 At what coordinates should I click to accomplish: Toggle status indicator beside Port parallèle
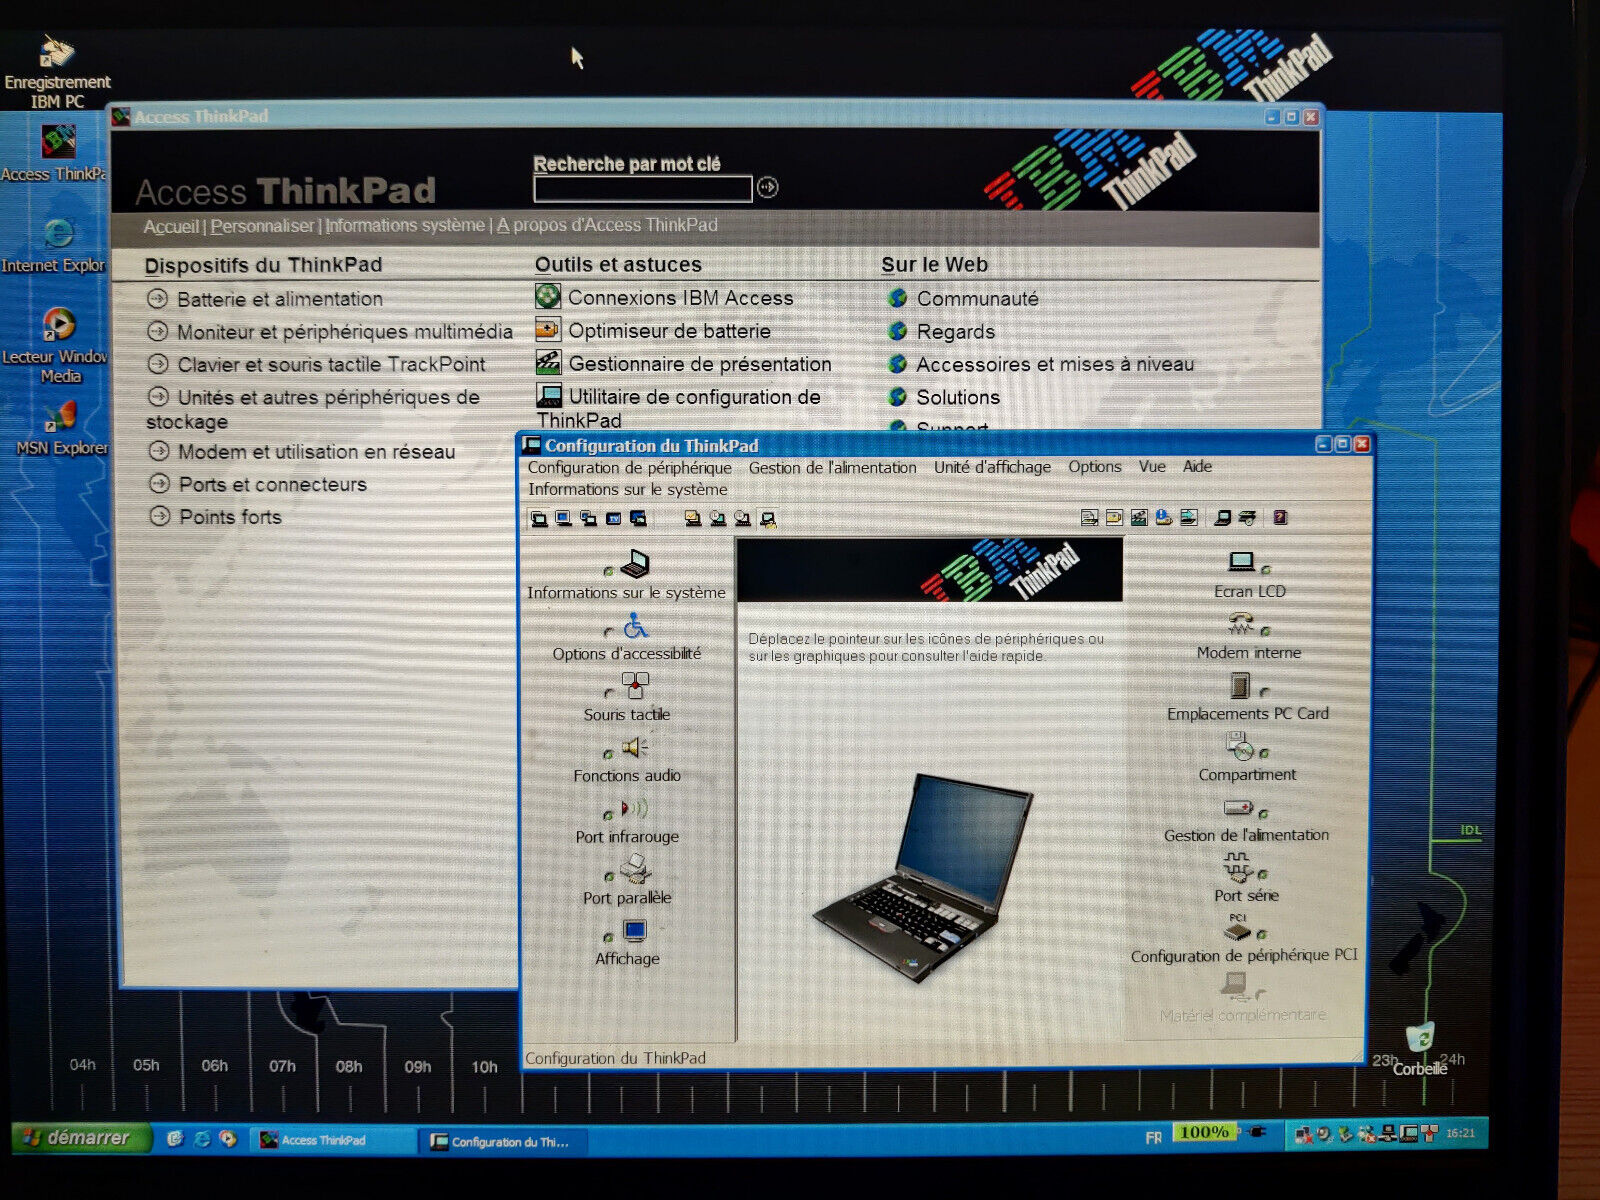click(x=608, y=877)
